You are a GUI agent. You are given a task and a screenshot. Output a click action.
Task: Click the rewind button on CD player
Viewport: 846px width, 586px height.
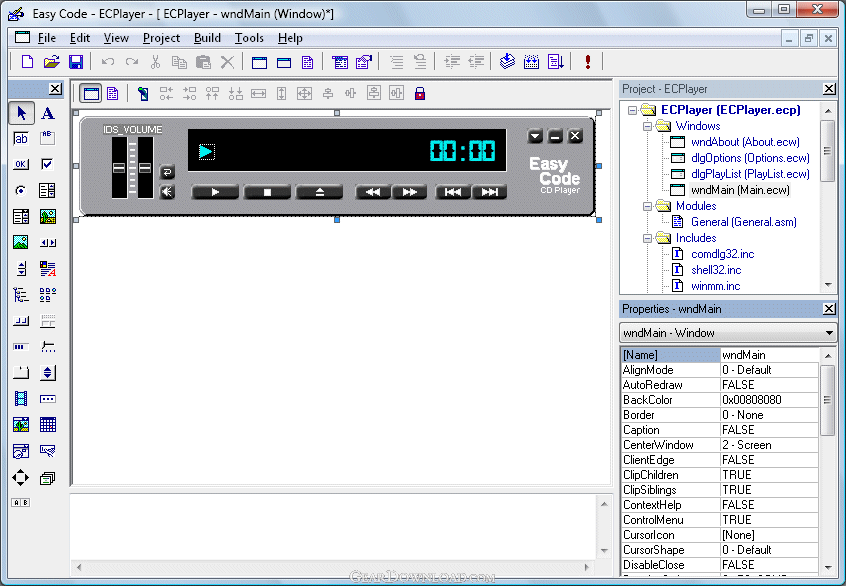click(373, 192)
